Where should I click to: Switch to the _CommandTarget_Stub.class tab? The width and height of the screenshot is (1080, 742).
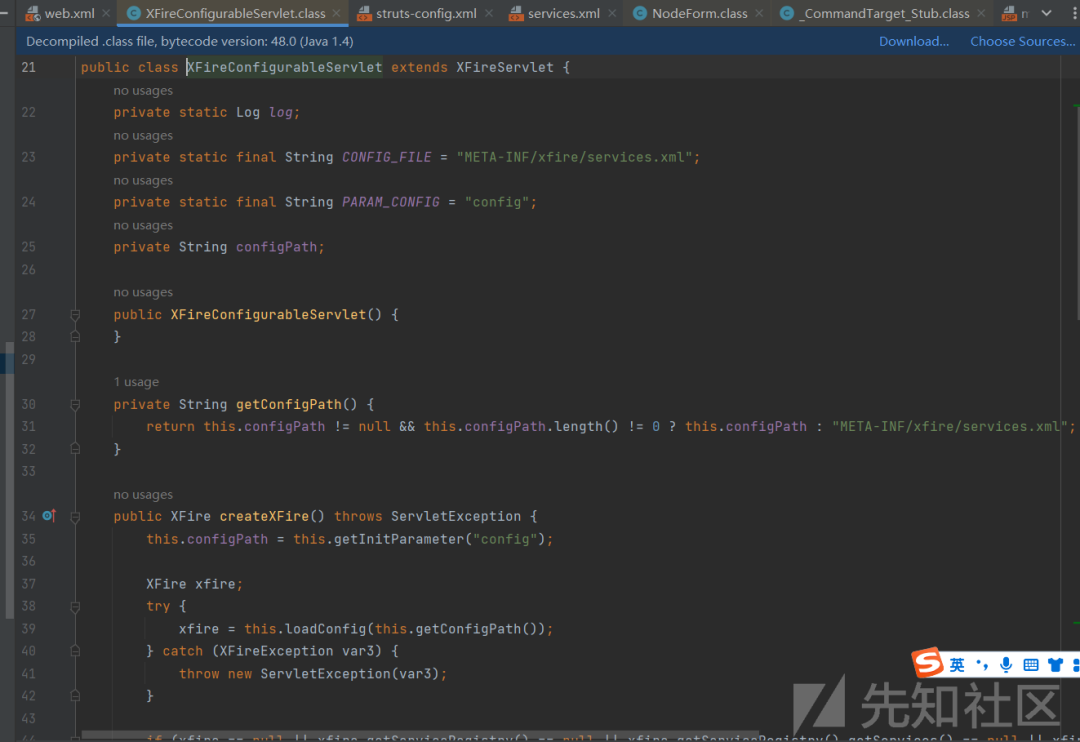(x=884, y=13)
